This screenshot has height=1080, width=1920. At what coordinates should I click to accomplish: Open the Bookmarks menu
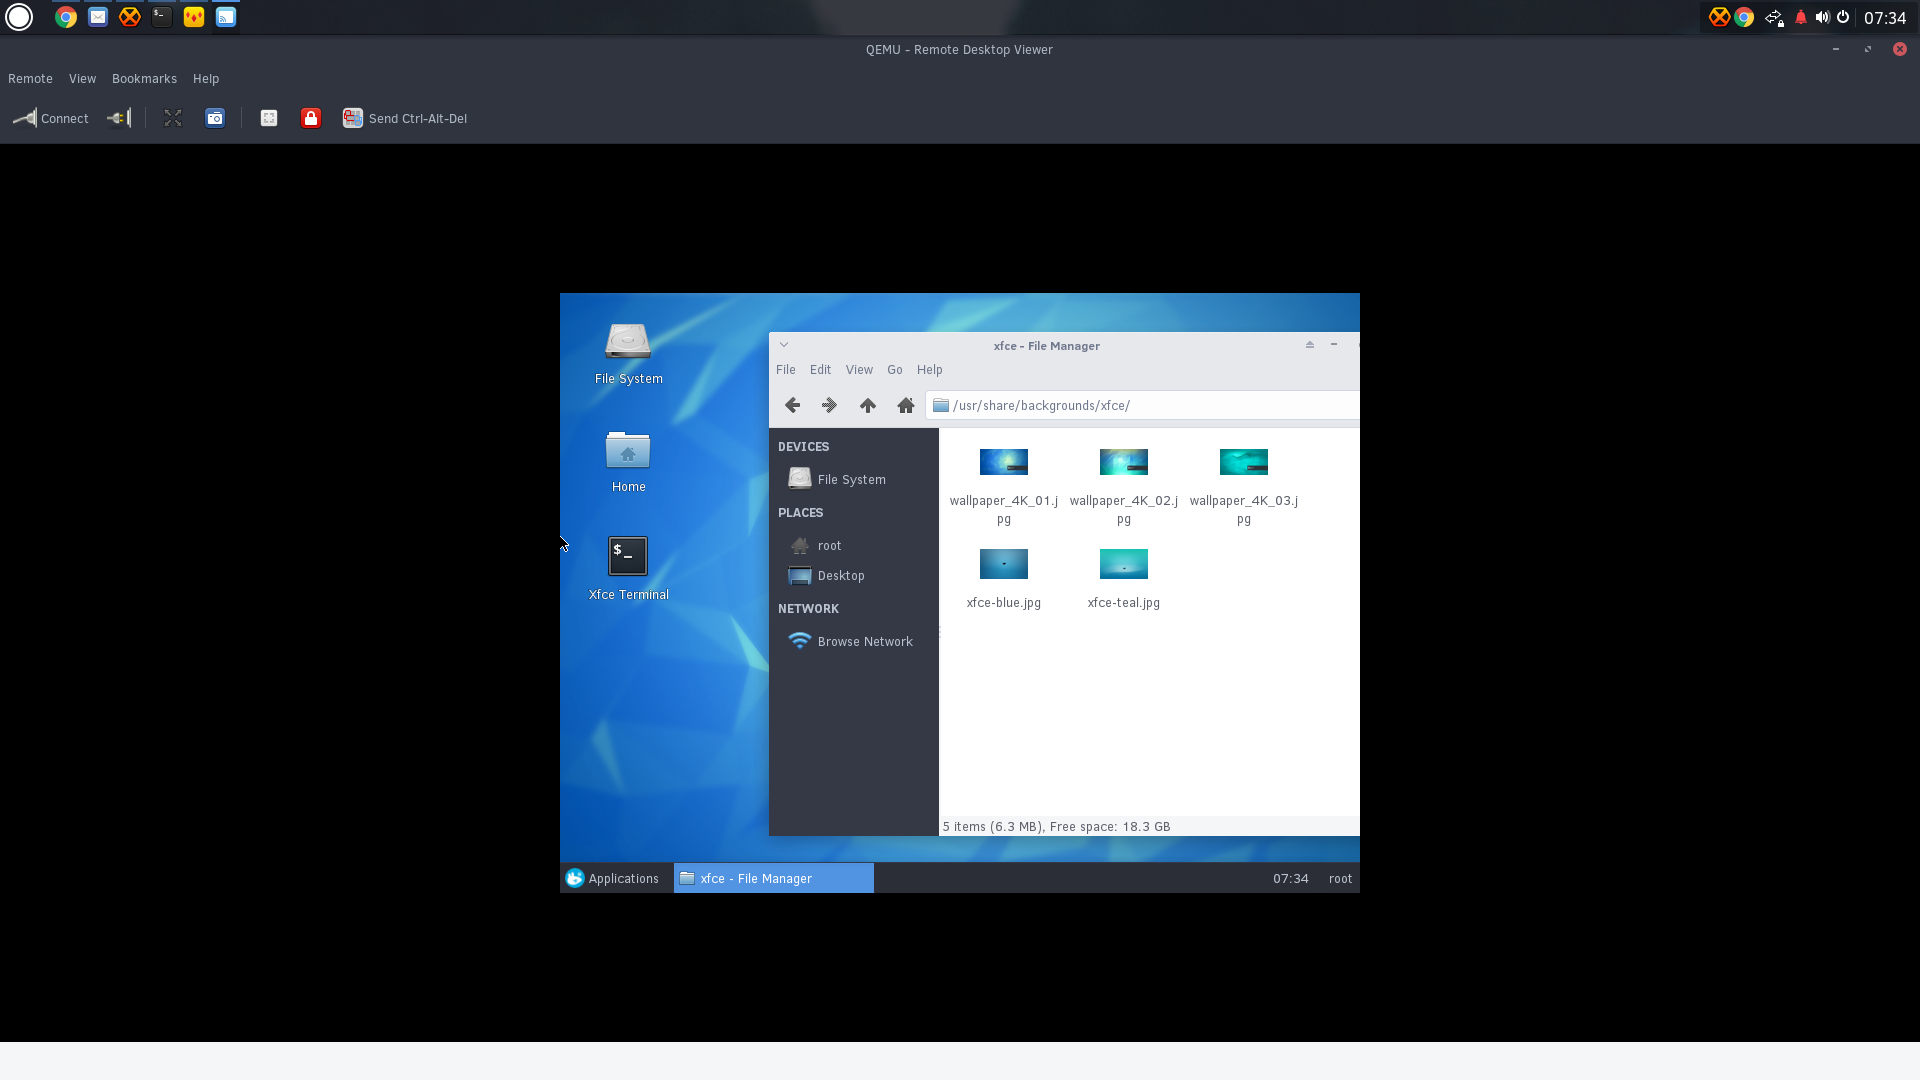coord(144,79)
